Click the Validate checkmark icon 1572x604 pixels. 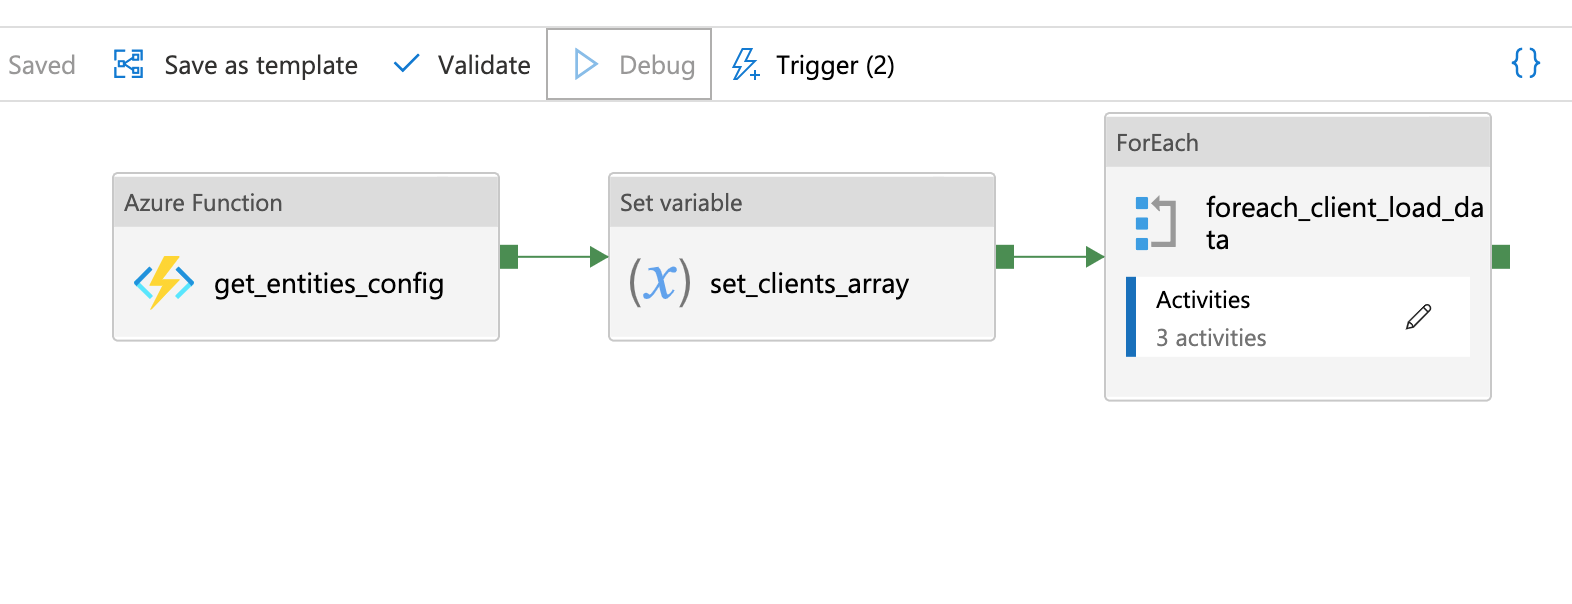(406, 65)
